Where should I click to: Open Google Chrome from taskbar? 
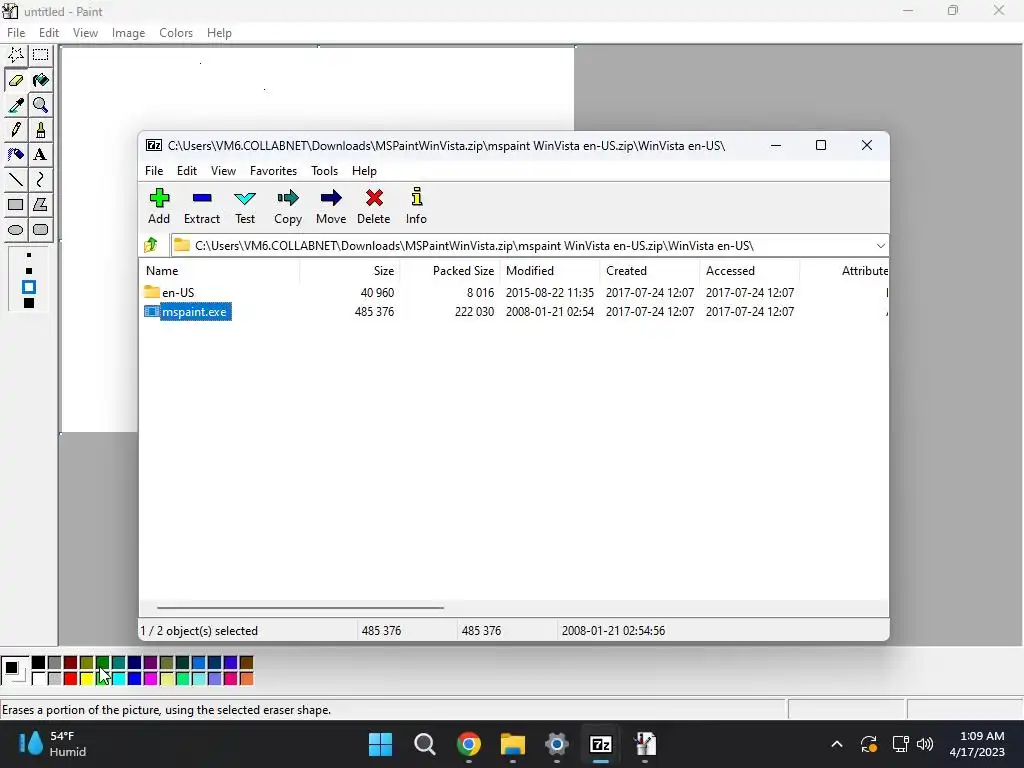click(x=468, y=744)
